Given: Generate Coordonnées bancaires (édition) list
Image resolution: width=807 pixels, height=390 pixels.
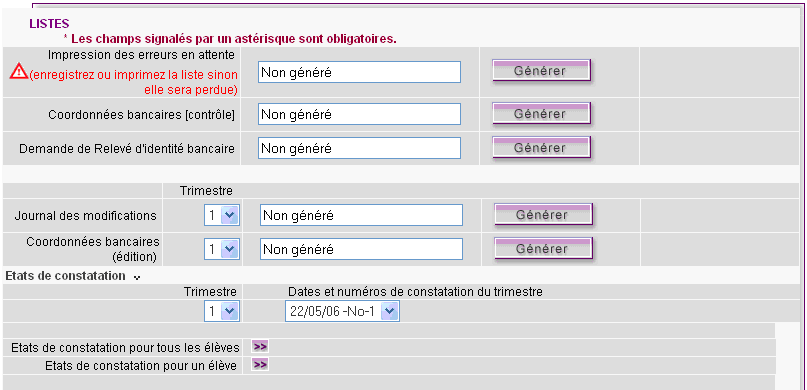Looking at the screenshot, I should click(x=543, y=249).
